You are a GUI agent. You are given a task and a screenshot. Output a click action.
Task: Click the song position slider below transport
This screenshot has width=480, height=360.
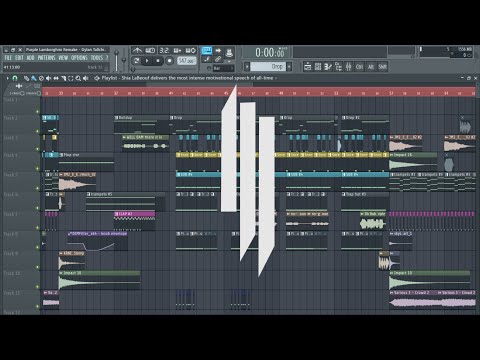(x=165, y=69)
